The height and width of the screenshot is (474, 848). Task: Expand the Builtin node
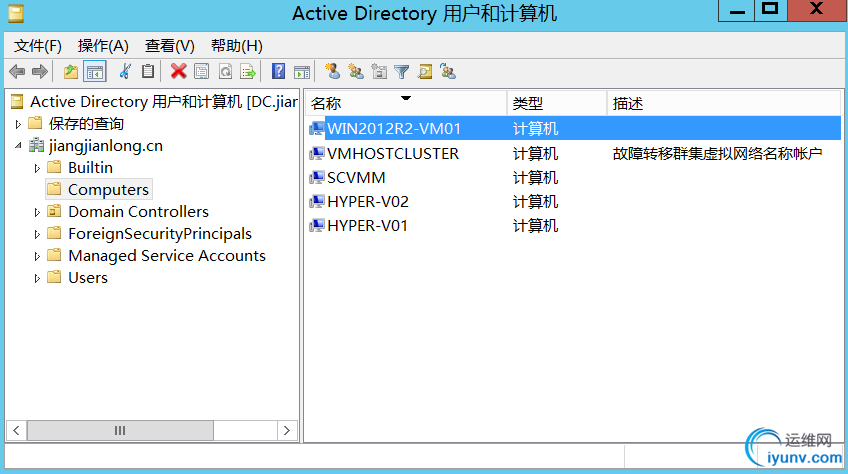pyautogui.click(x=37, y=168)
